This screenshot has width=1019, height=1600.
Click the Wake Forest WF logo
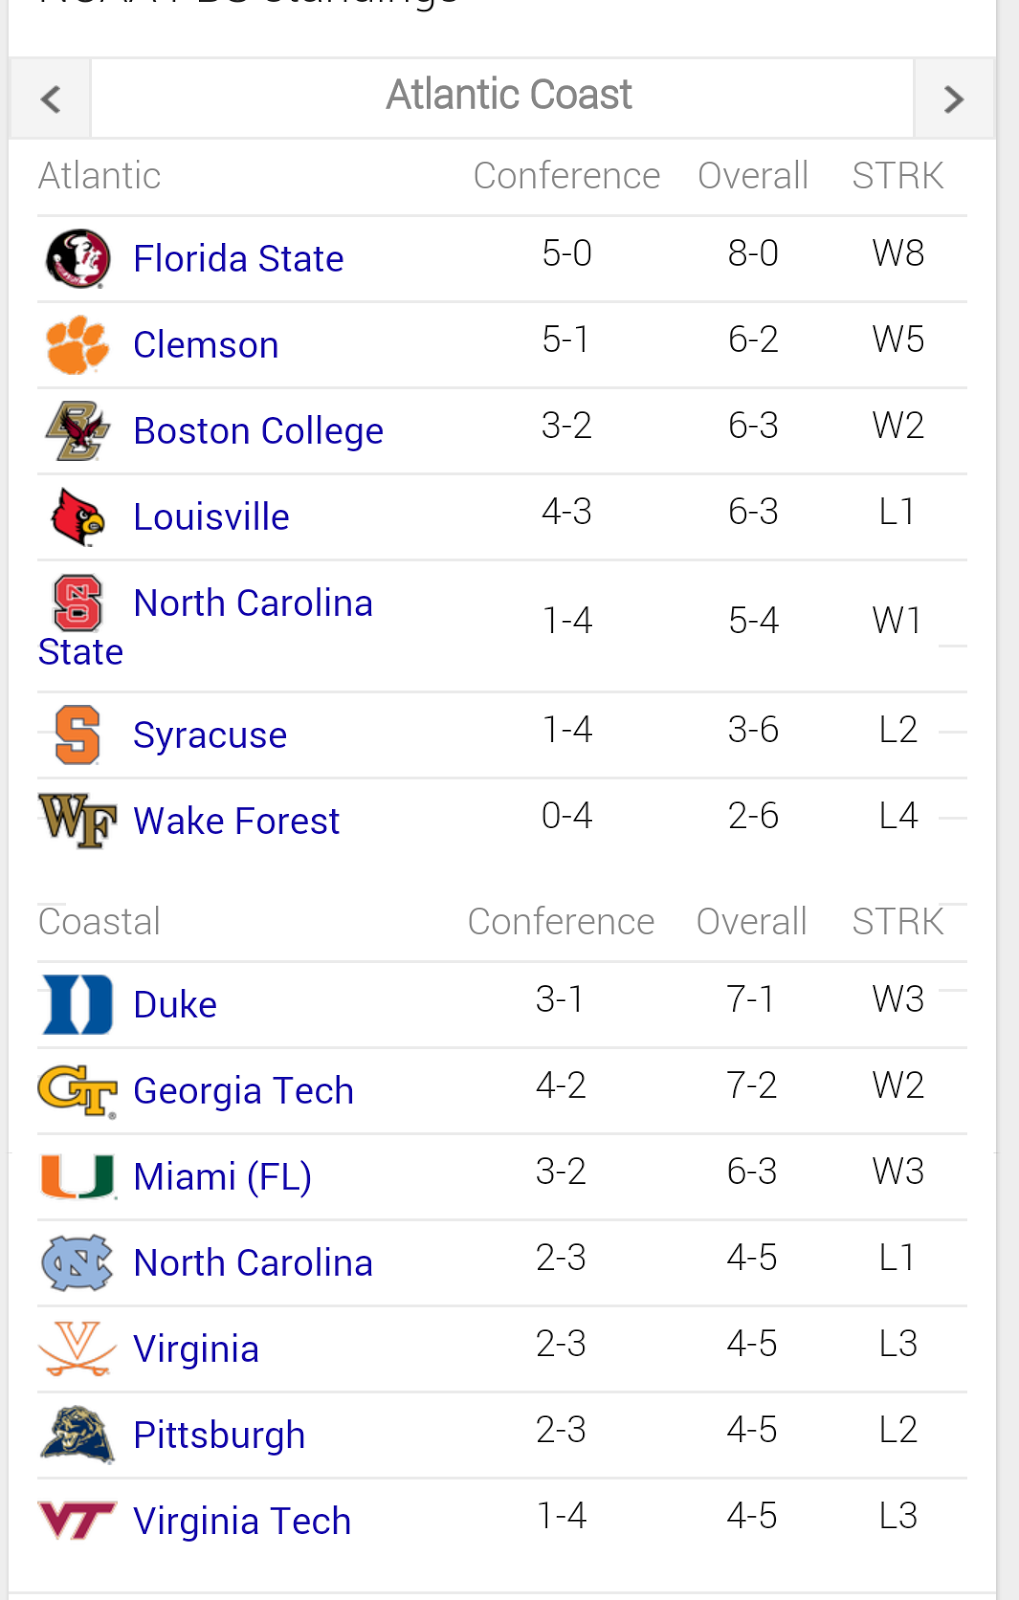point(78,821)
